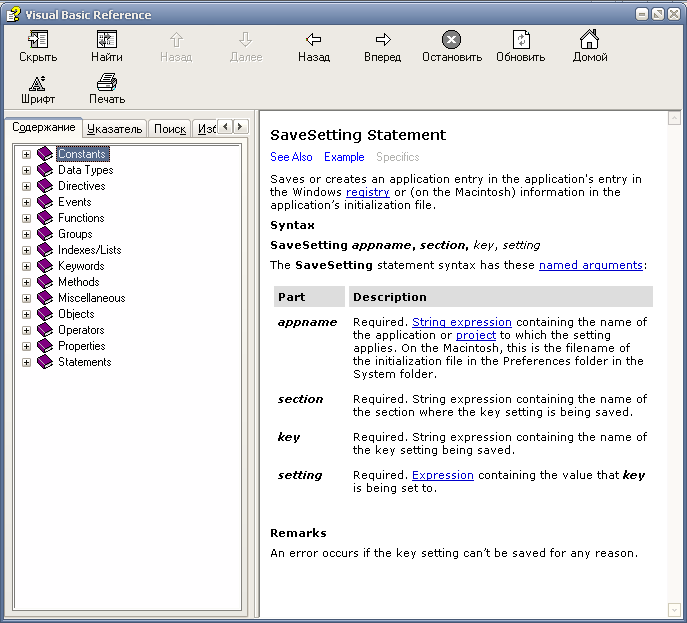Viewport: 687px width, 623px height.
Task: Click the Найти (Find) toolbar icon
Action: click(x=107, y=40)
